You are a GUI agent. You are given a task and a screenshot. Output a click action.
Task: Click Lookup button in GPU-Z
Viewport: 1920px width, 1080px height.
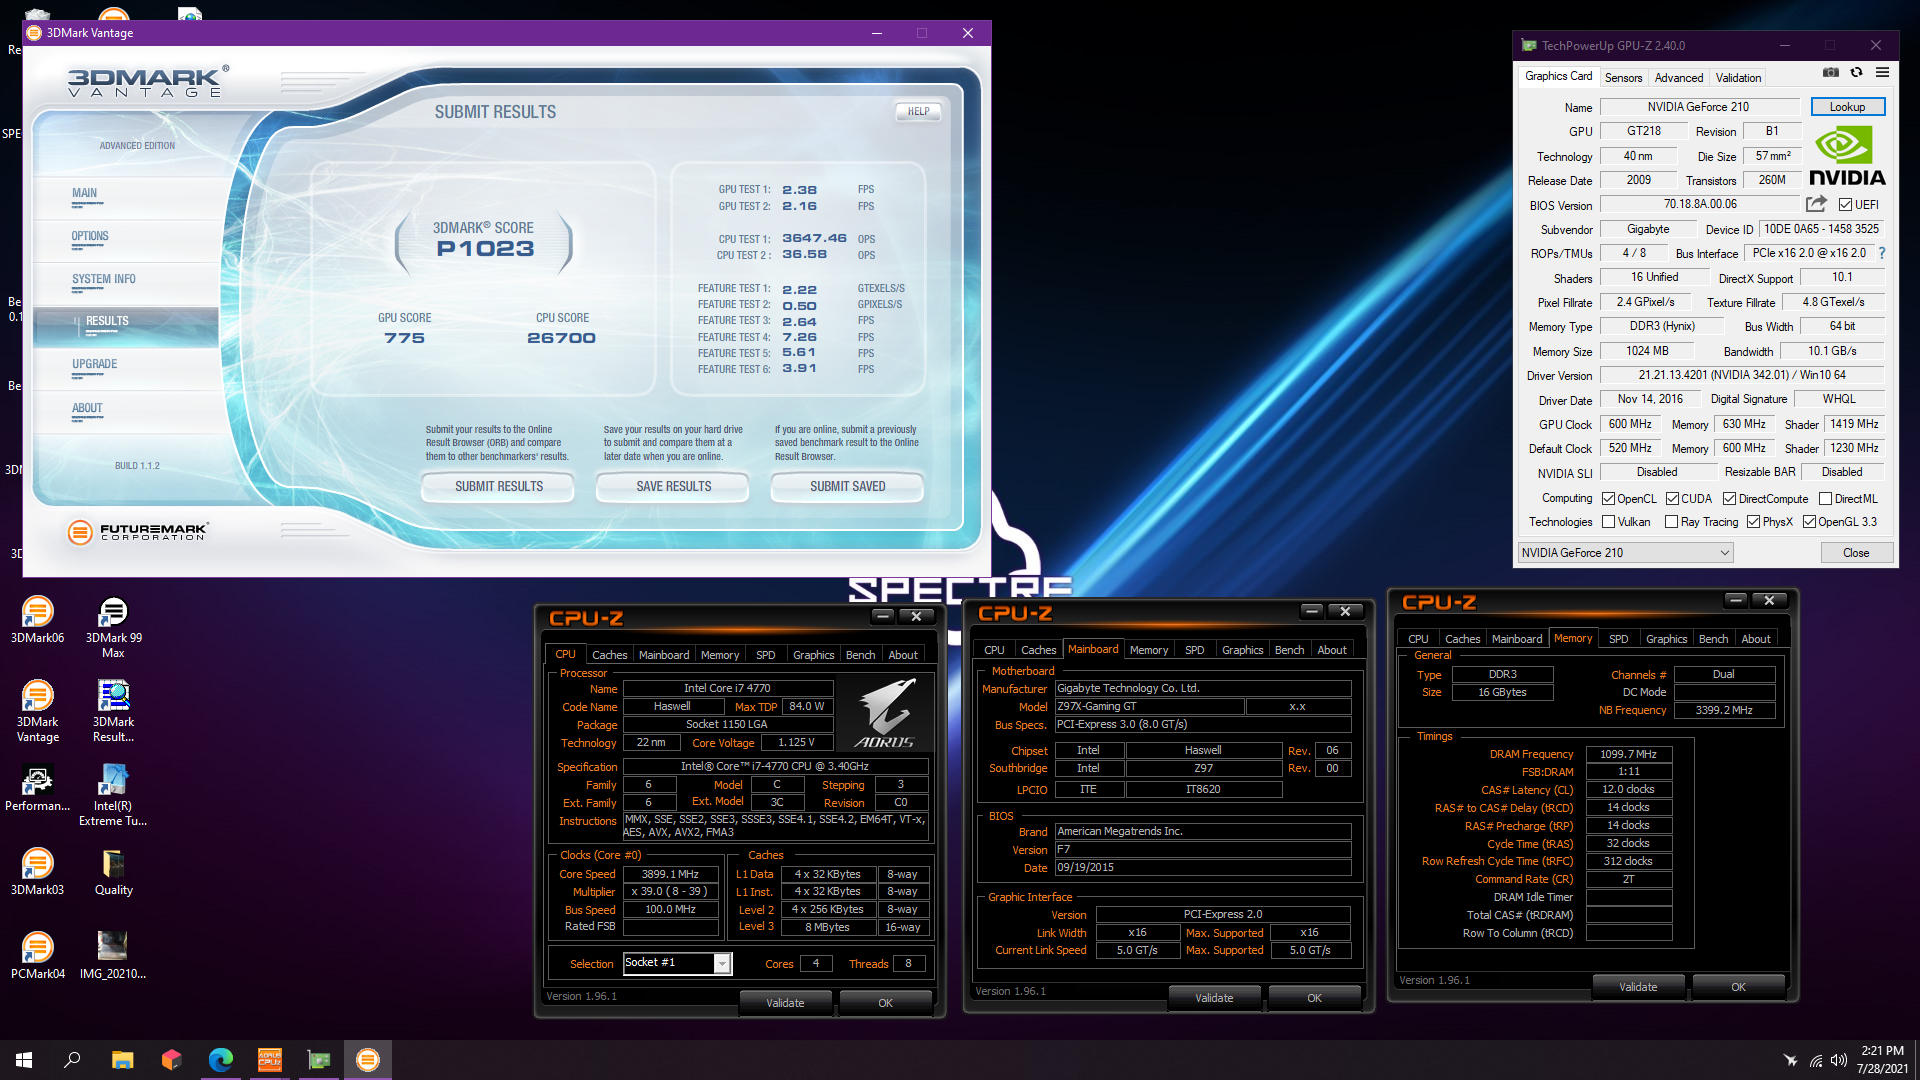(1847, 107)
